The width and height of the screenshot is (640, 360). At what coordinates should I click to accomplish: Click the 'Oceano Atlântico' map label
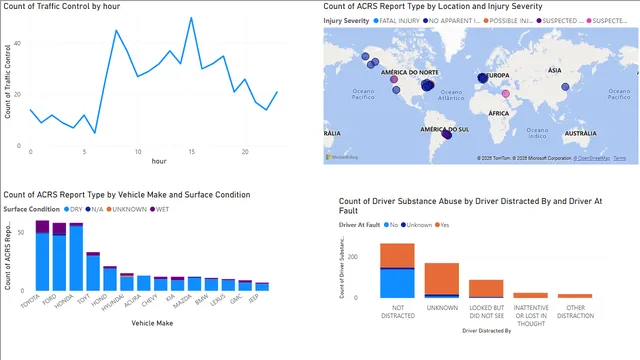[451, 95]
